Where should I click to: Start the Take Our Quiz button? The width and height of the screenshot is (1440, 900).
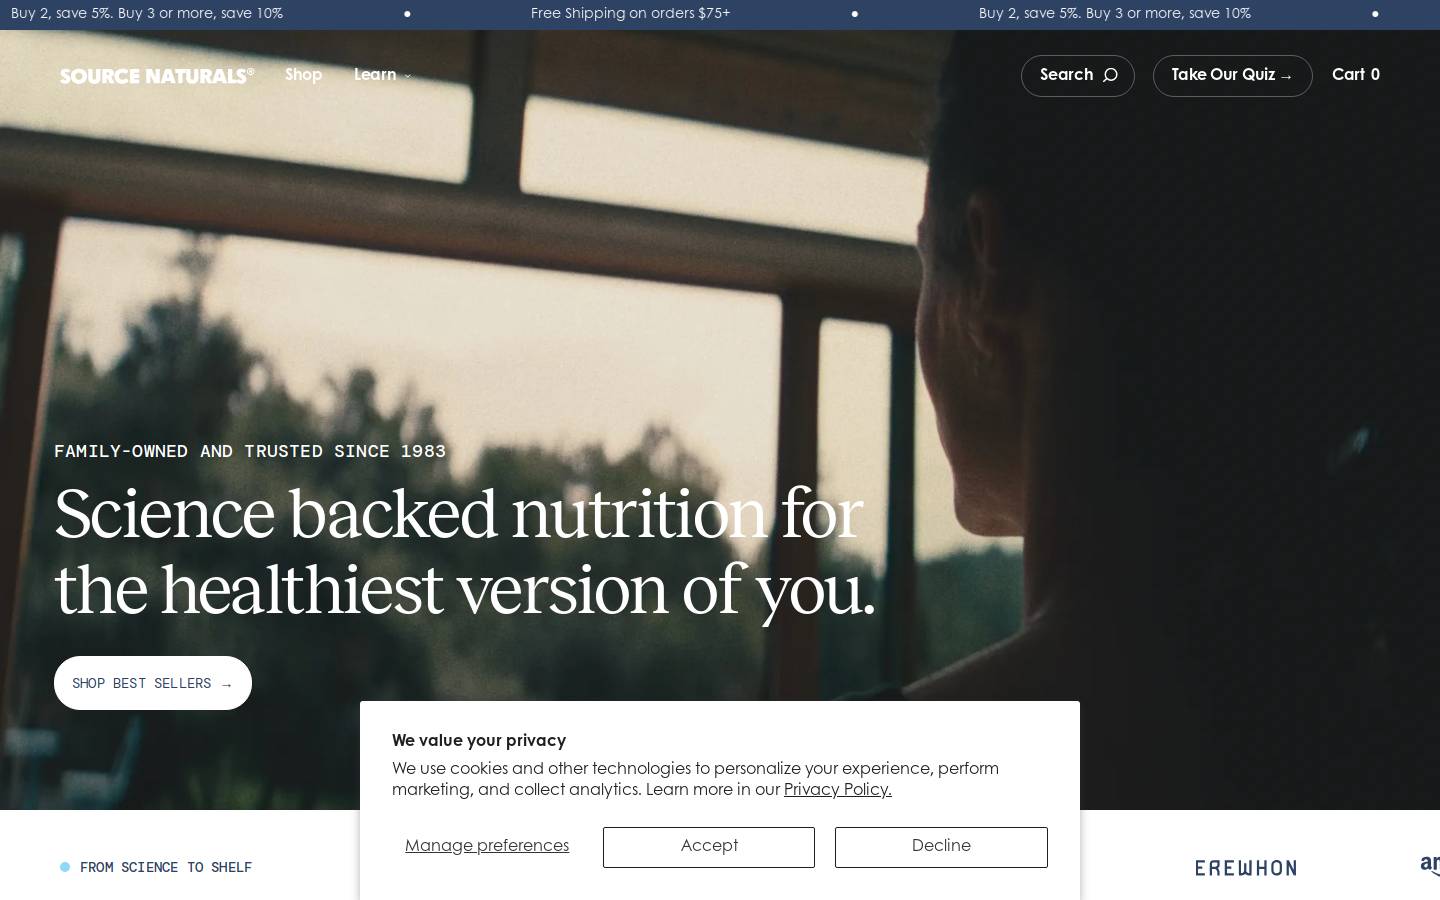click(x=1232, y=76)
